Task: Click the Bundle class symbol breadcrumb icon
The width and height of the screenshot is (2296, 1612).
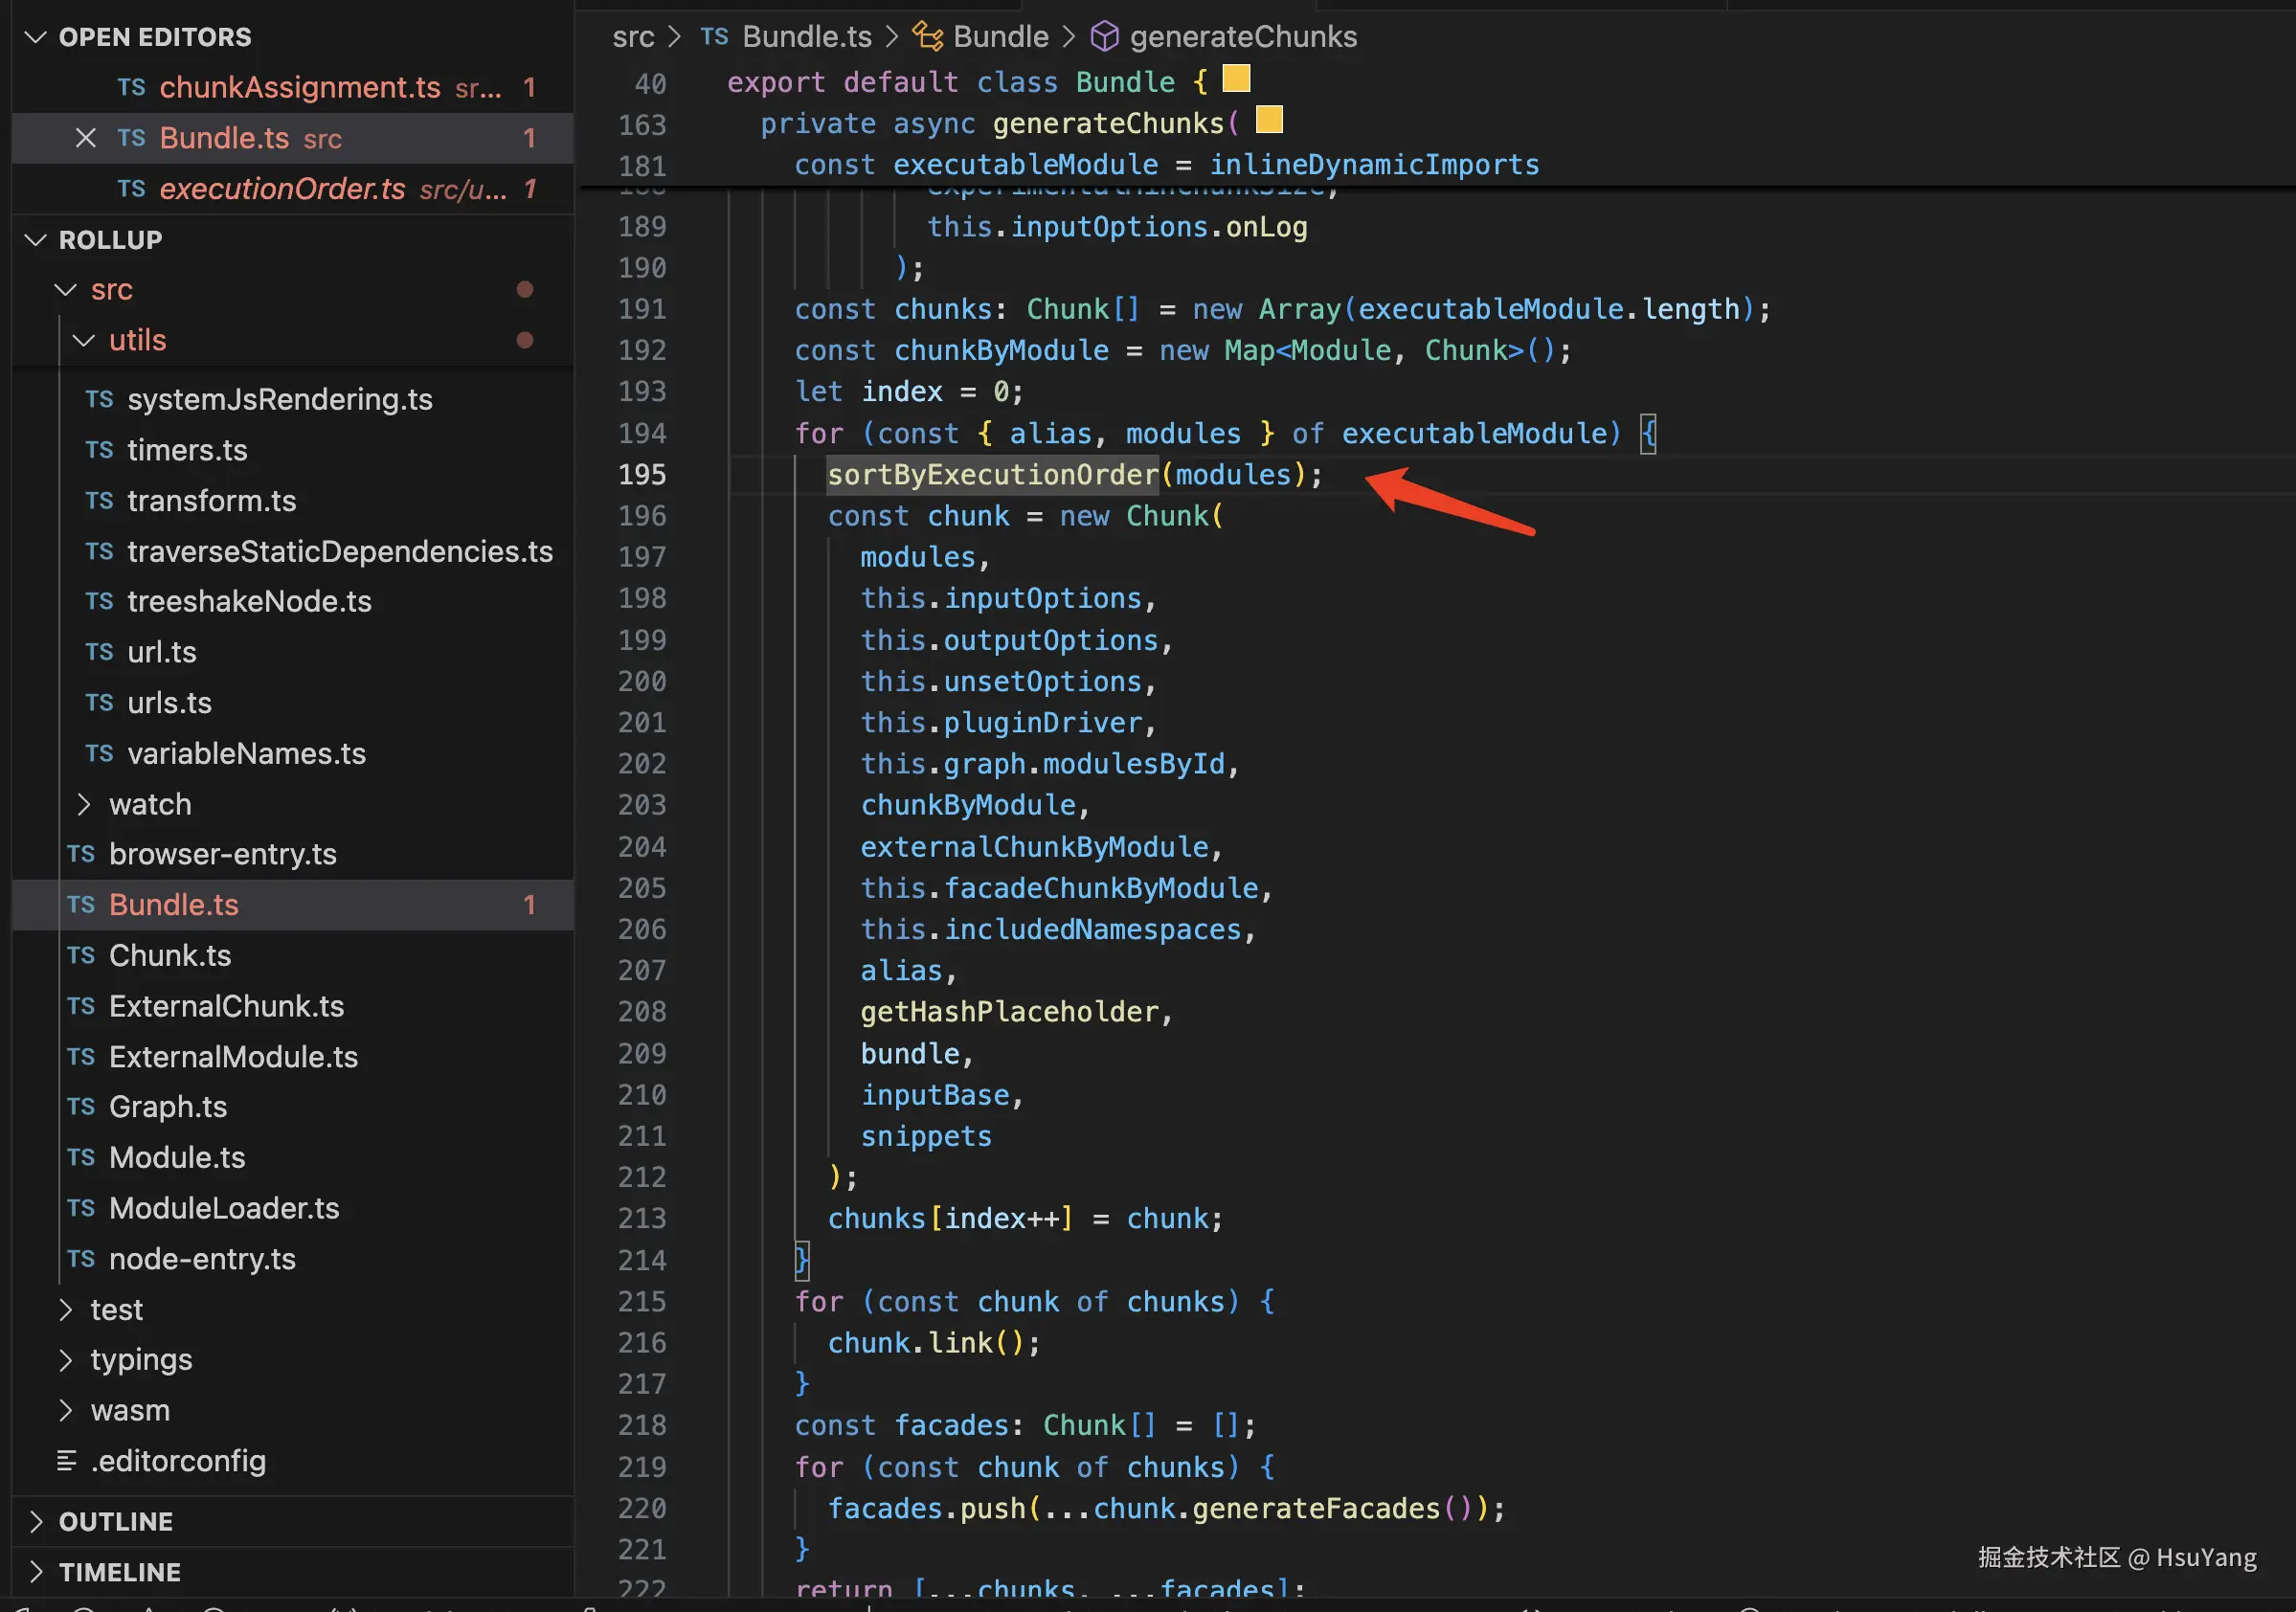Action: tap(927, 37)
